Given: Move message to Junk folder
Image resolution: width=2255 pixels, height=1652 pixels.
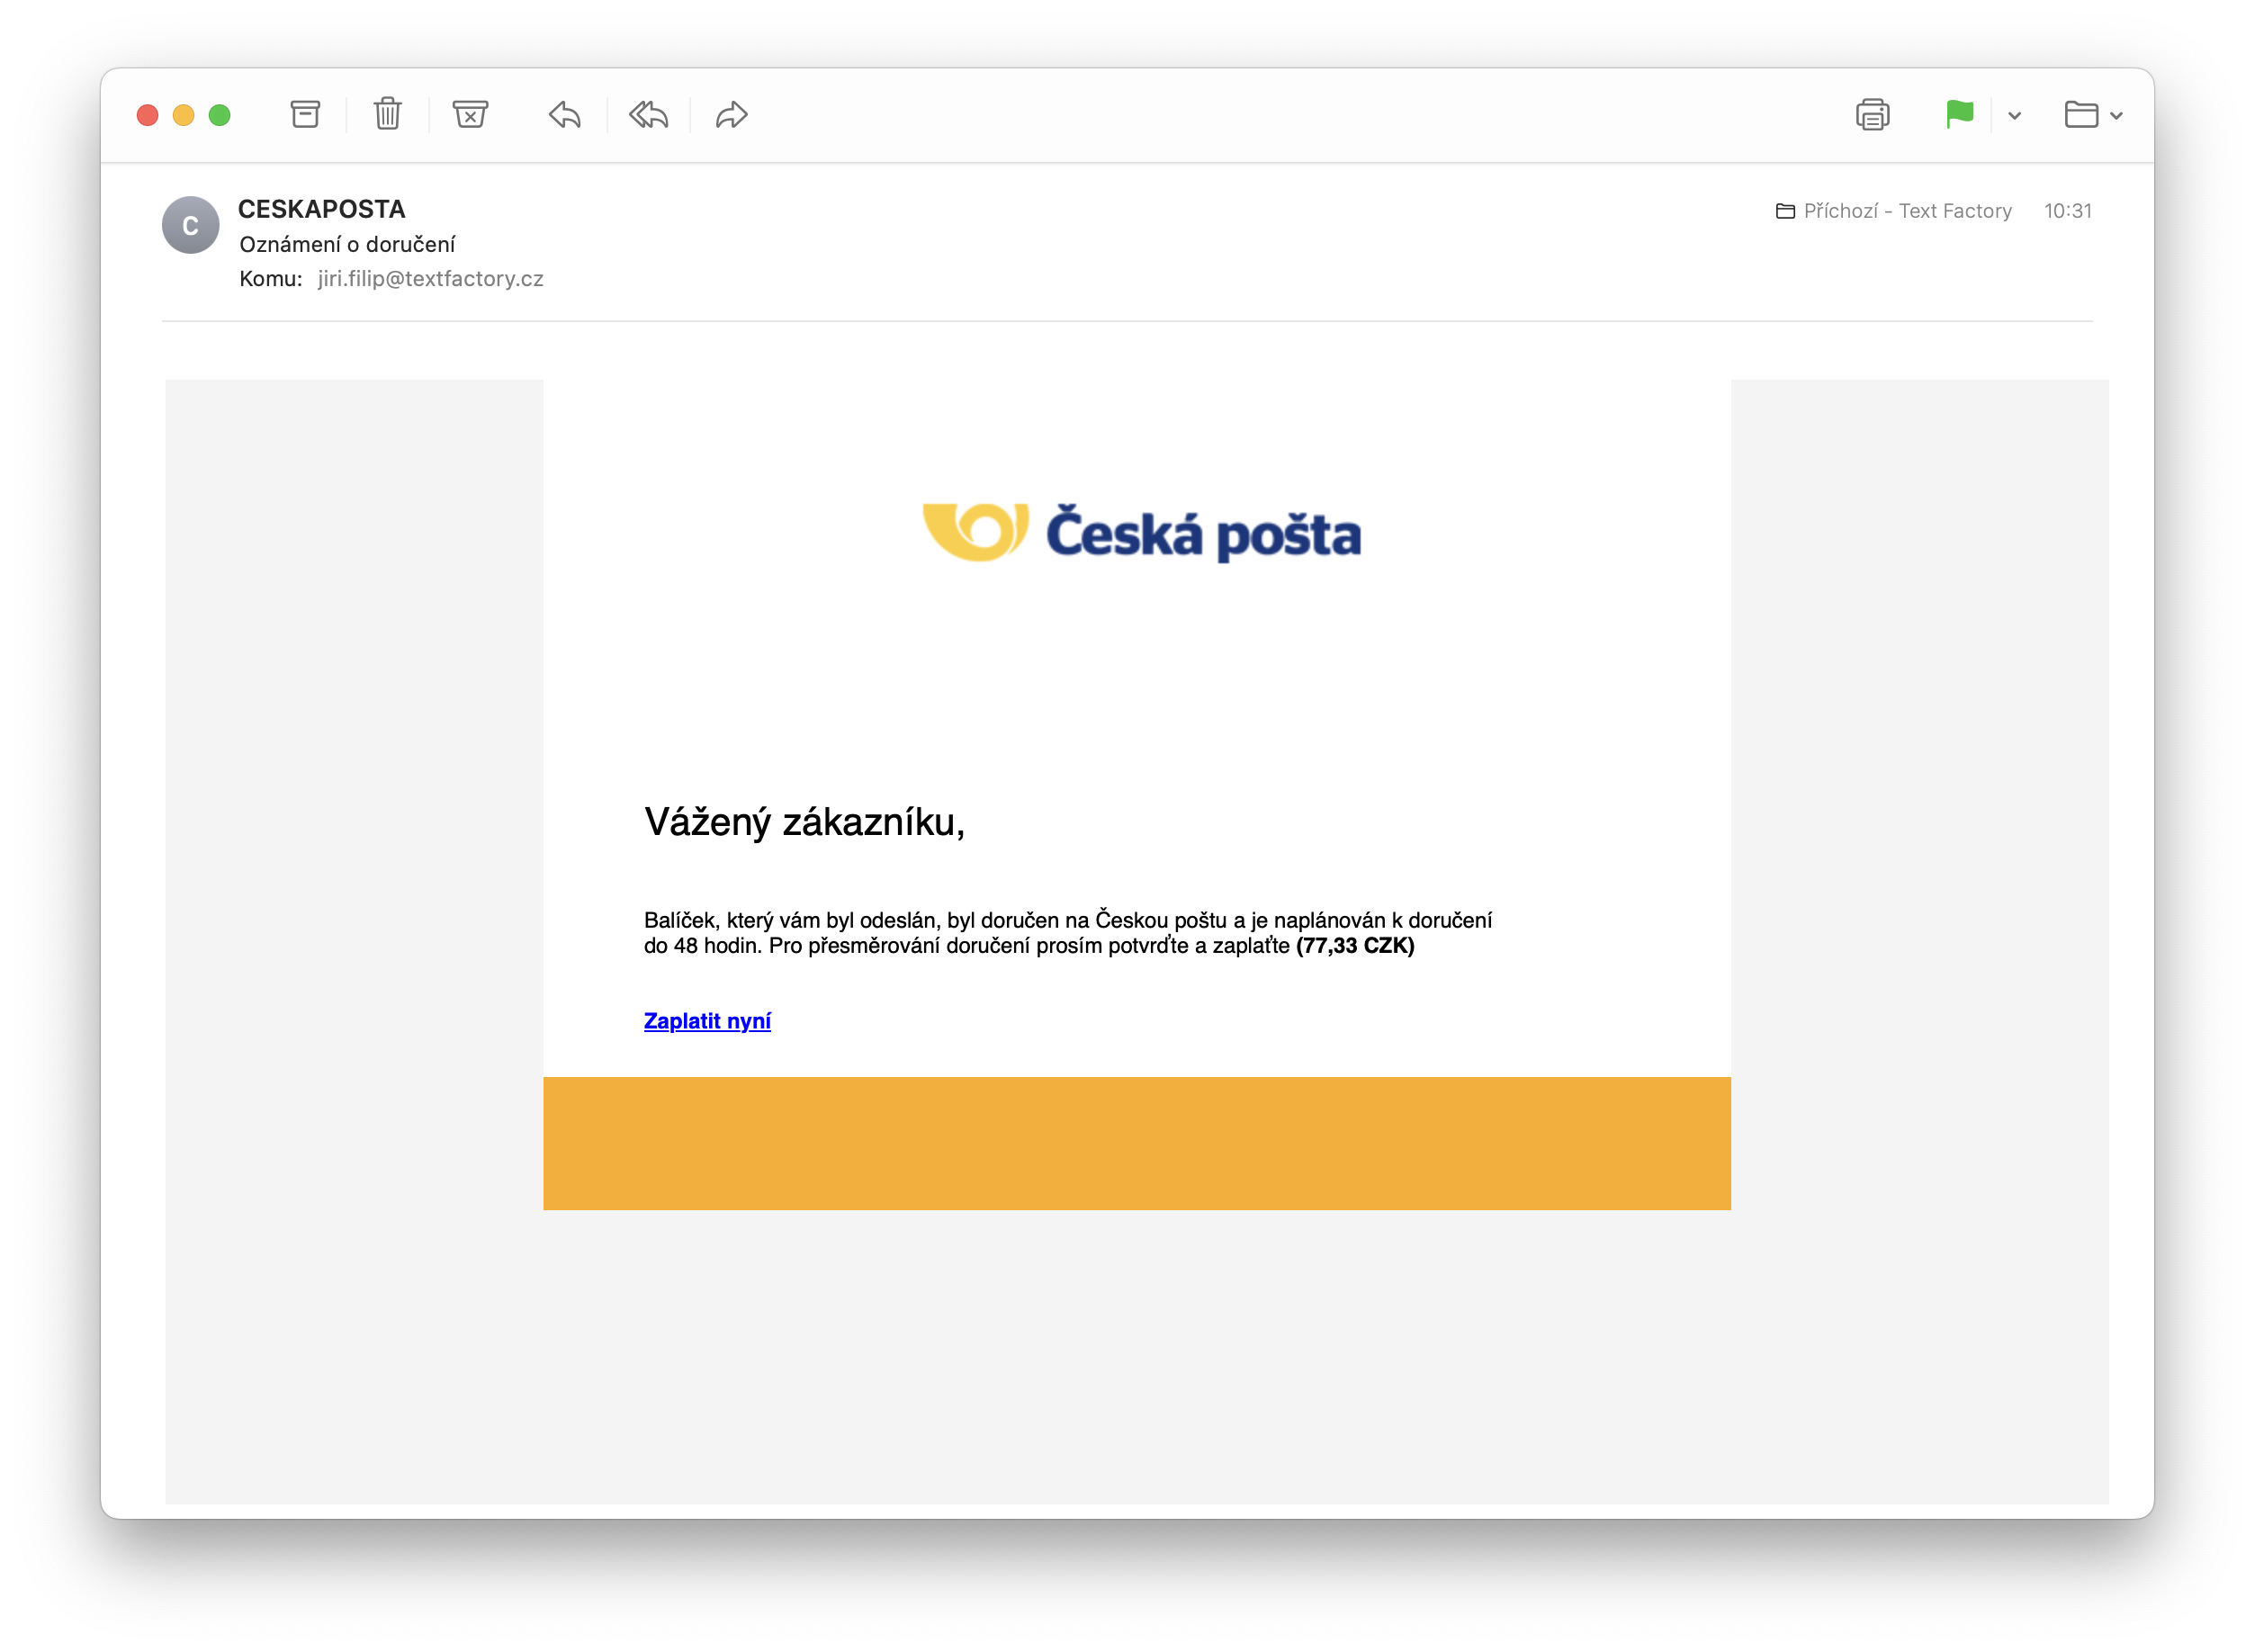Looking at the screenshot, I should click(x=469, y=115).
